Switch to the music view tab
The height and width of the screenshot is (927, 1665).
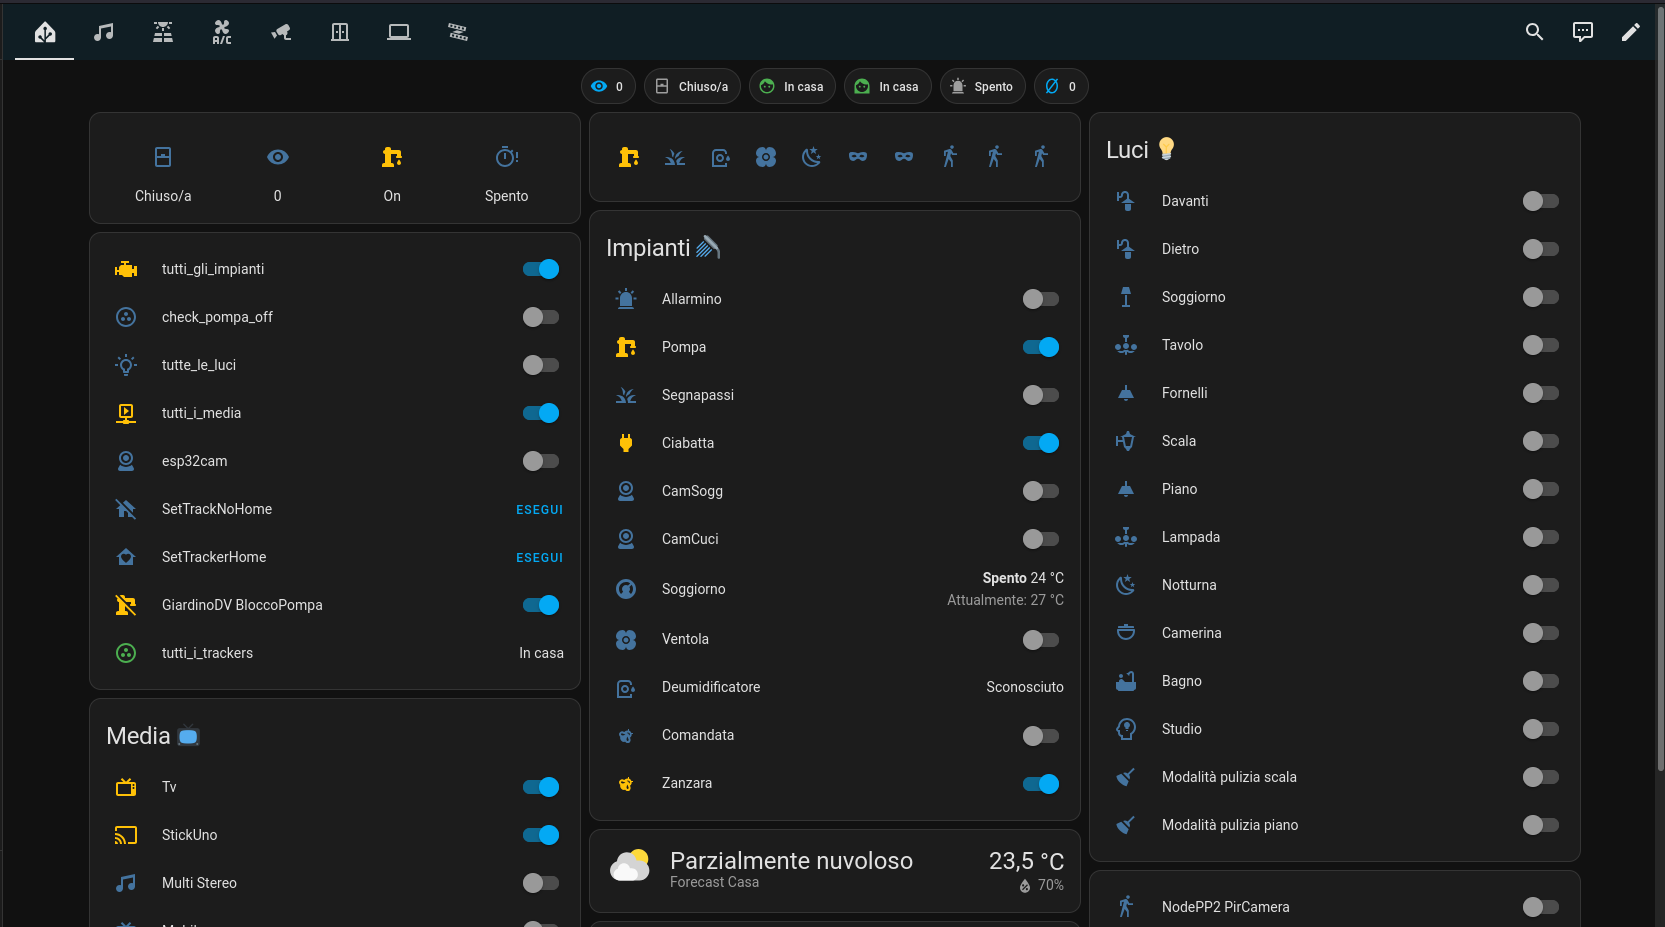click(103, 32)
